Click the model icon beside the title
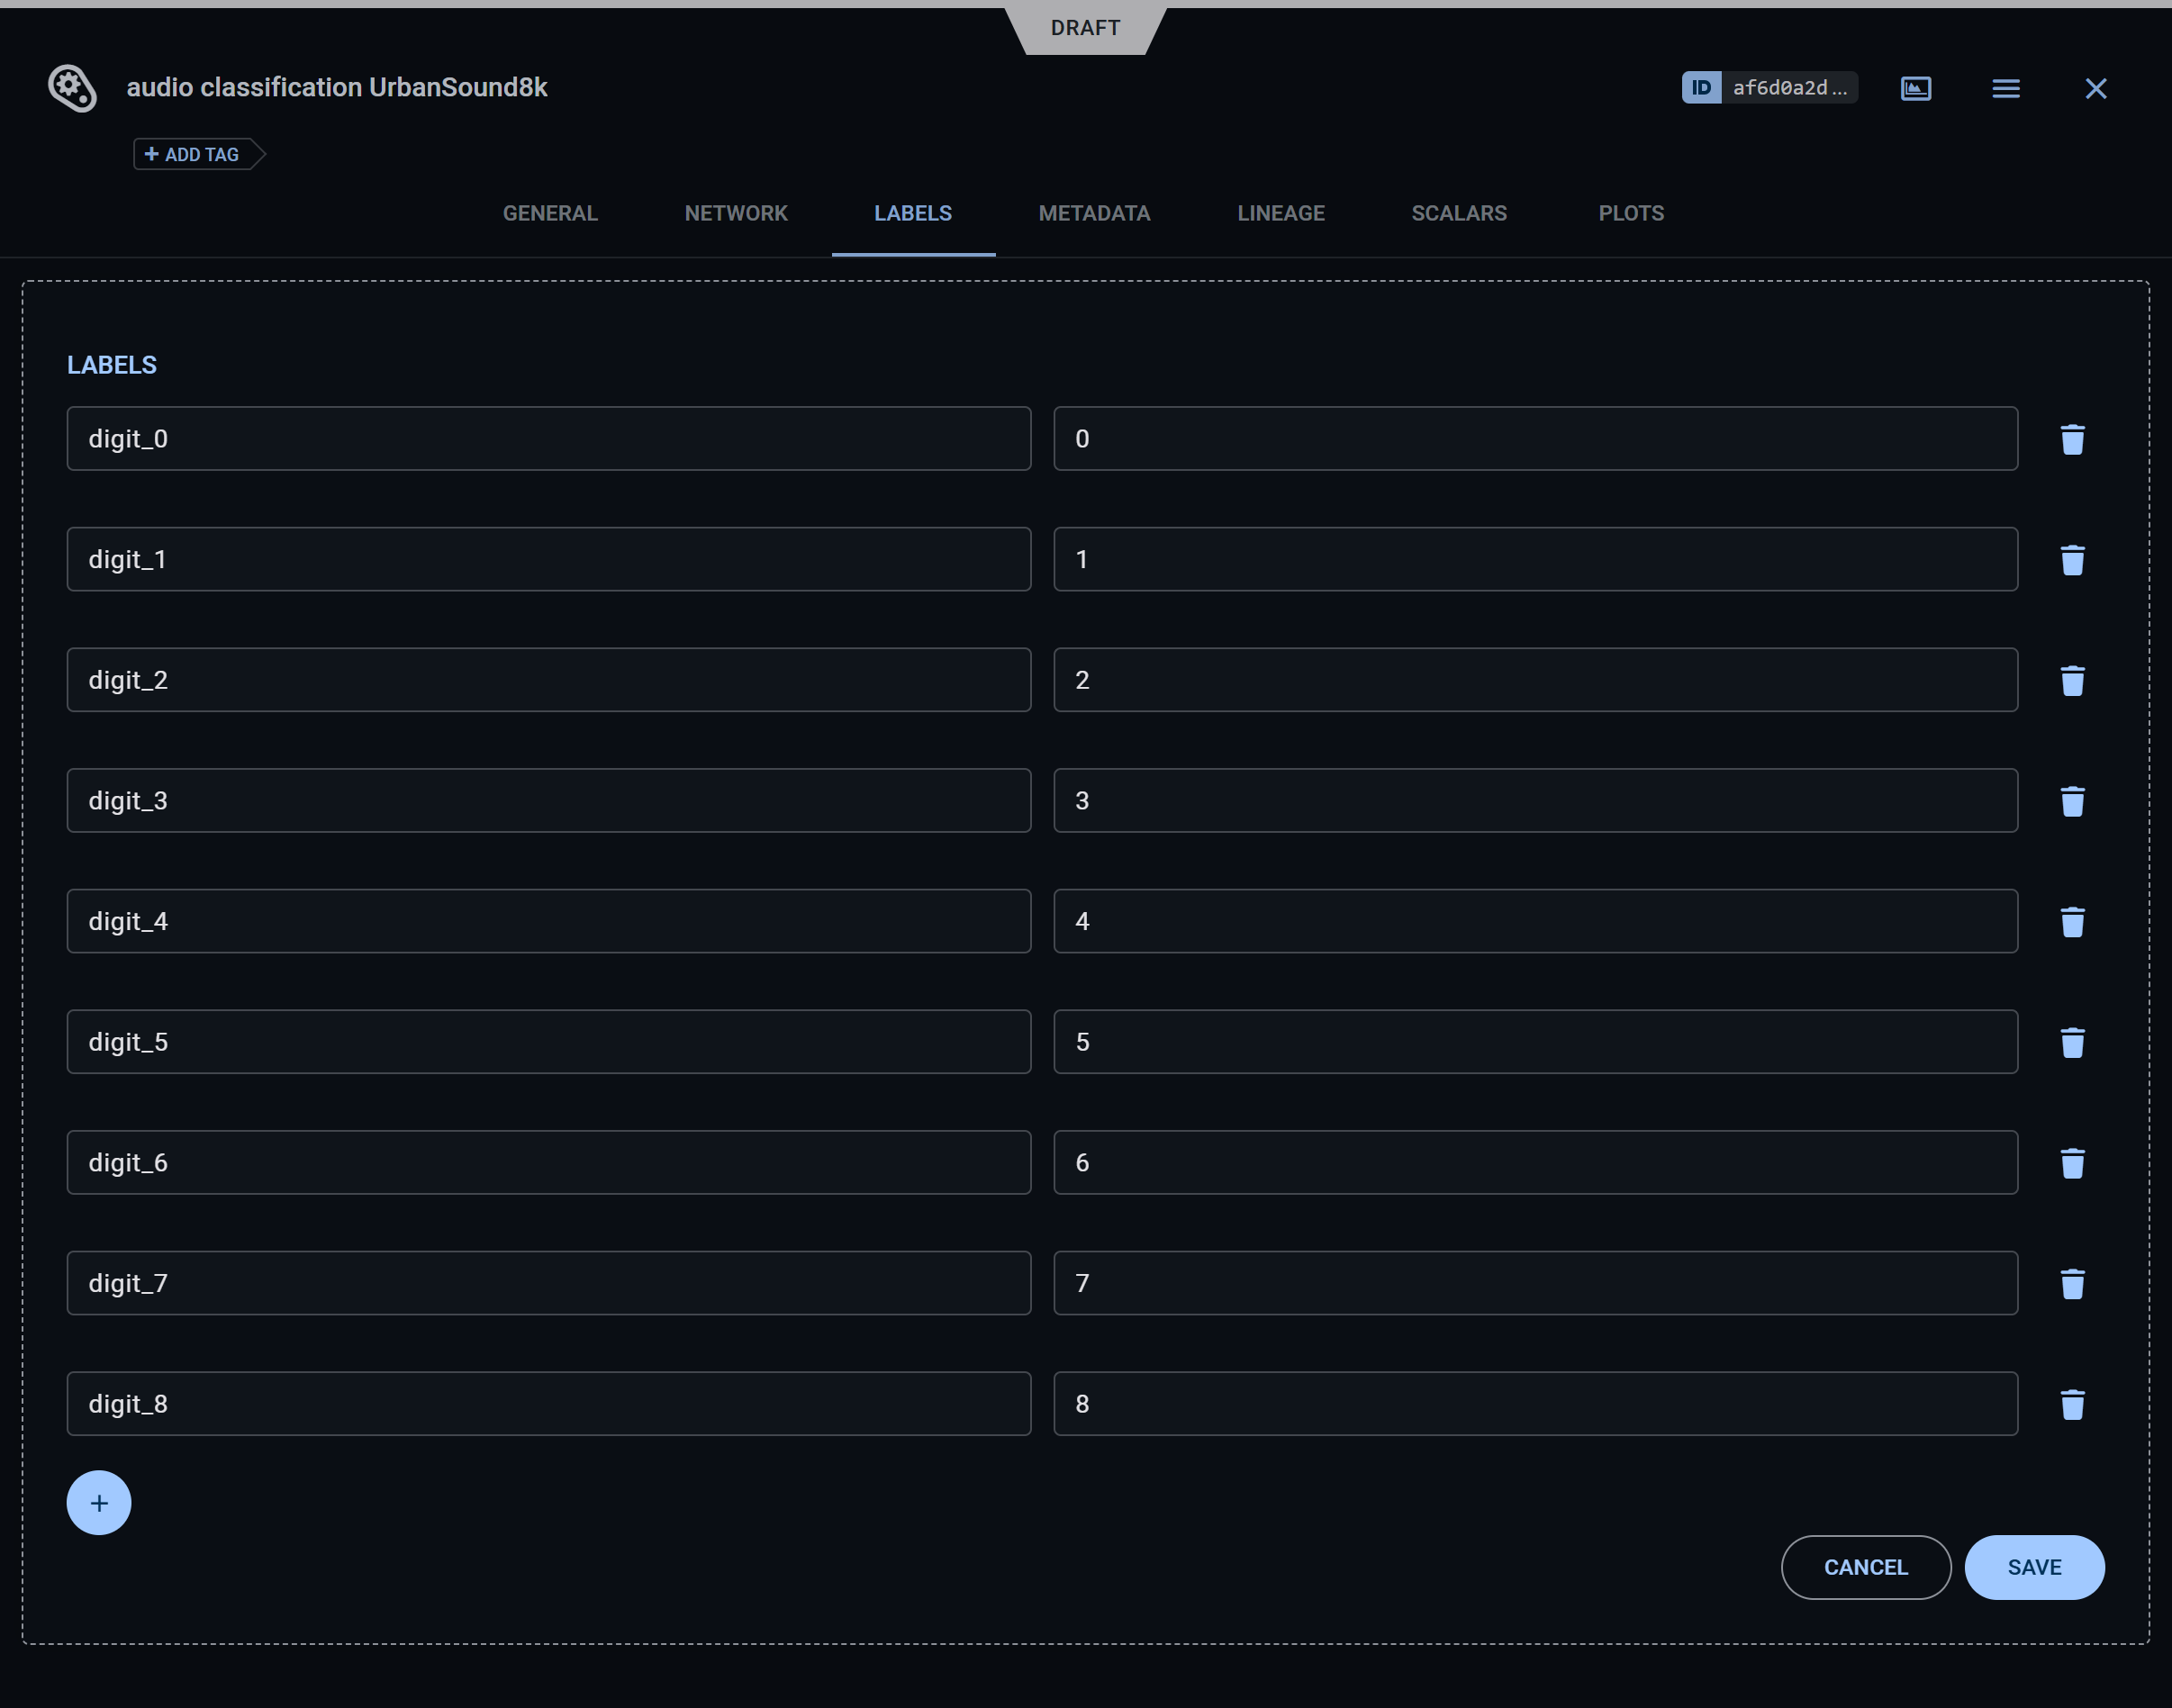 click(x=73, y=88)
